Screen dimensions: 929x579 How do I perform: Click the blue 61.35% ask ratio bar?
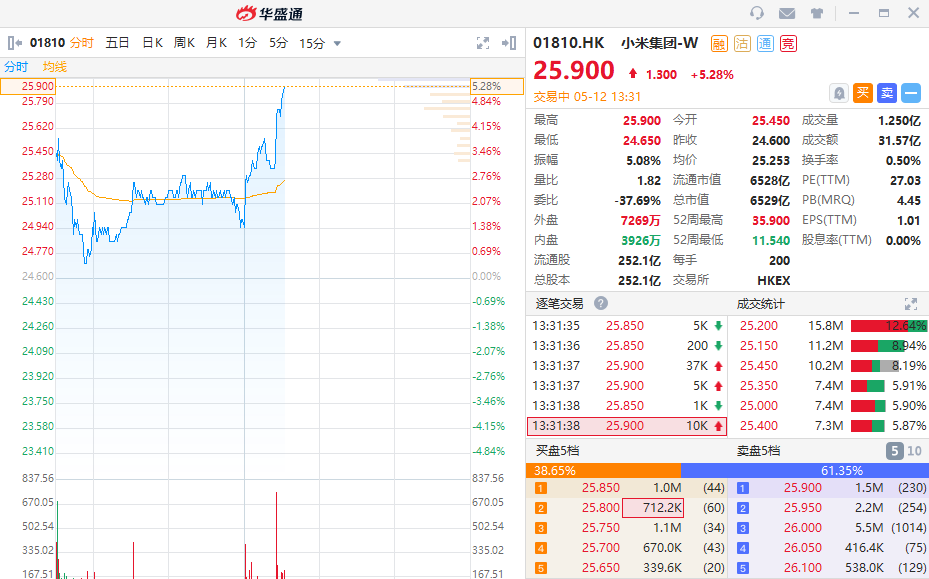pos(805,471)
